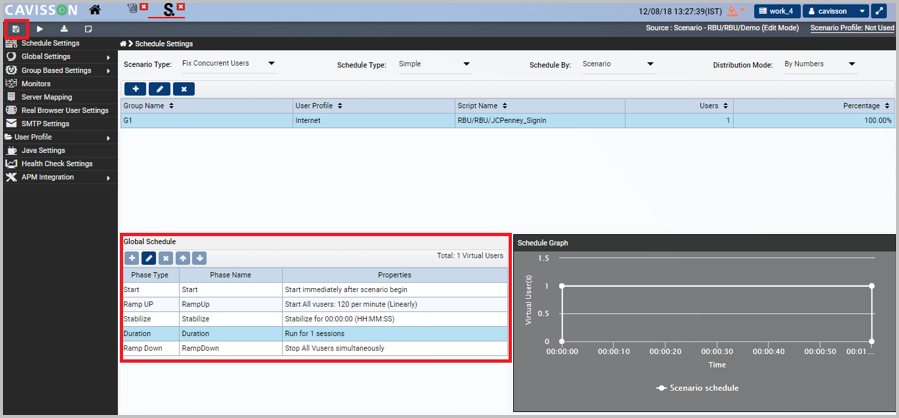Open Monitors in the left sidebar
Image resolution: width=899 pixels, height=418 pixels.
click(36, 84)
